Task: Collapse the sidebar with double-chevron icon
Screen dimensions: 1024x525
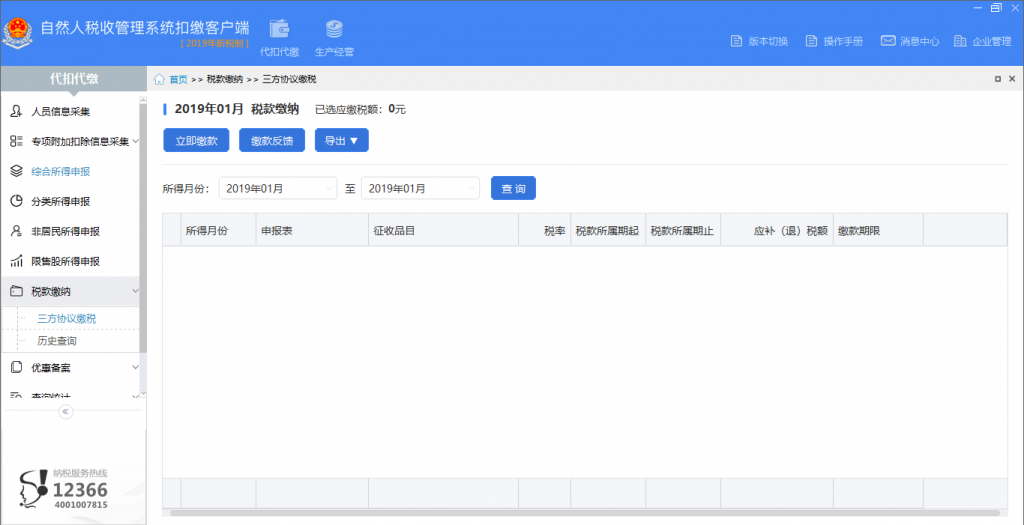Action: [66, 411]
